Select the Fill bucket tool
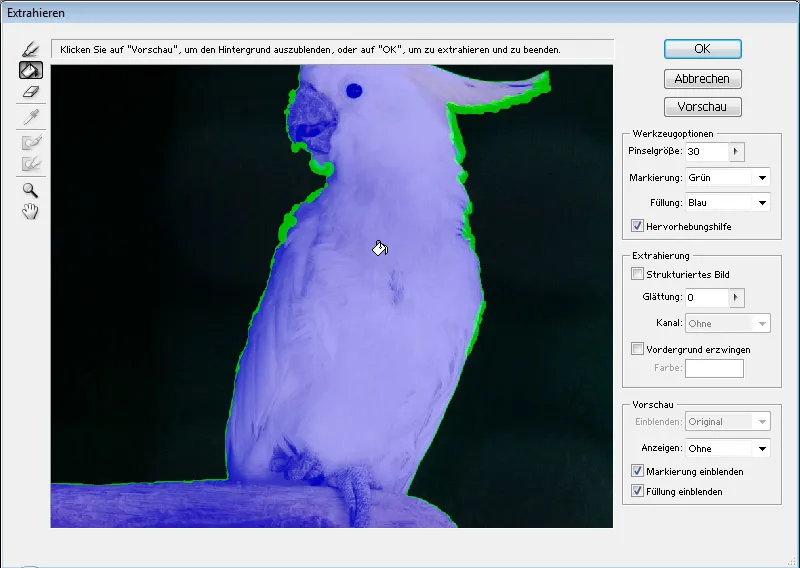The height and width of the screenshot is (568, 800). tap(31, 70)
